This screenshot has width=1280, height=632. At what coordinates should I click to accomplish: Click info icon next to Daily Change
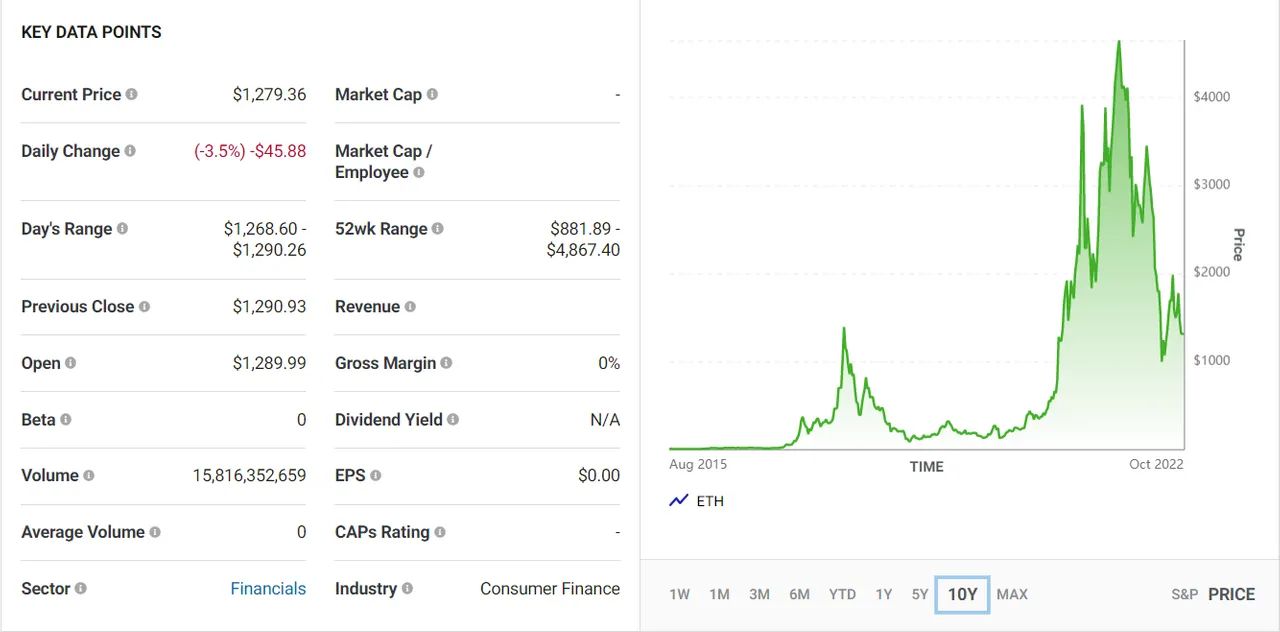(x=130, y=151)
